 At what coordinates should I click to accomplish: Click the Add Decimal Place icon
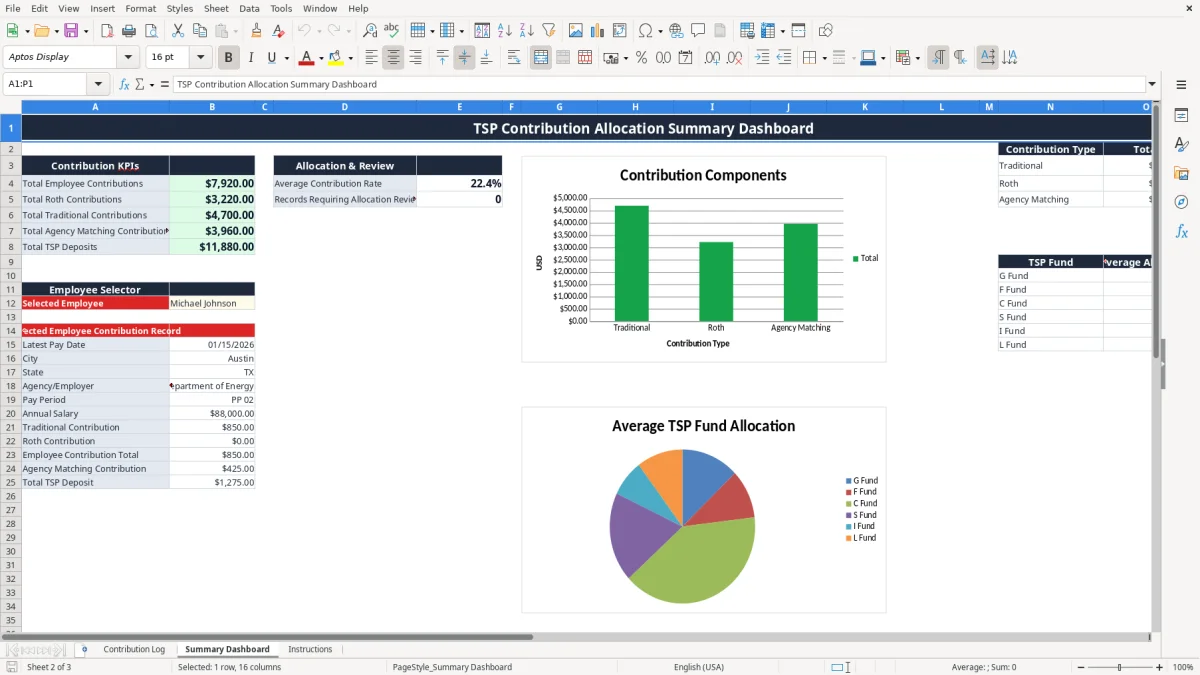coord(713,58)
